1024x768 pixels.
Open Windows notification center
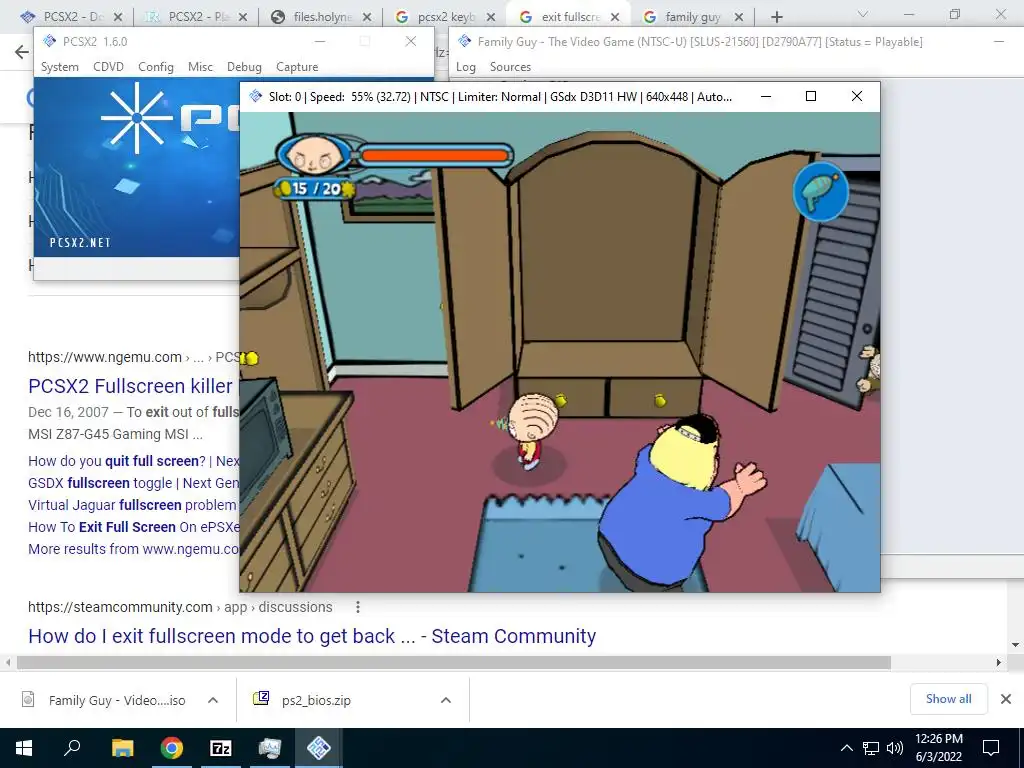click(991, 748)
